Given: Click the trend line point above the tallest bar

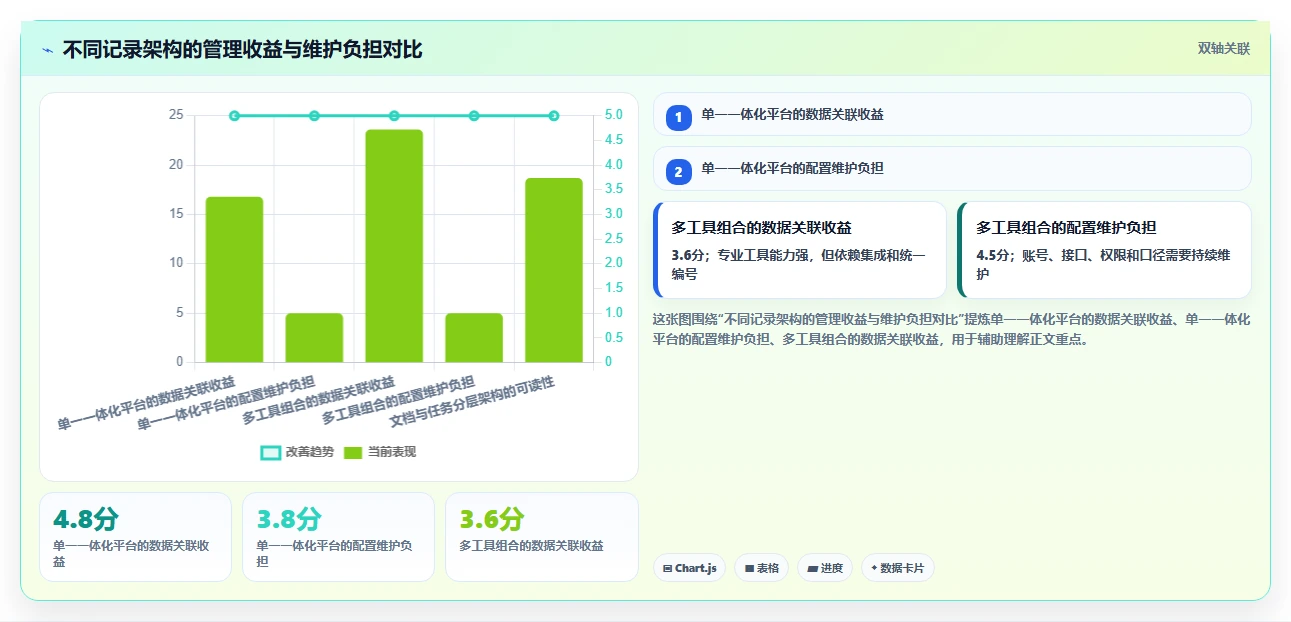Looking at the screenshot, I should [x=394, y=116].
